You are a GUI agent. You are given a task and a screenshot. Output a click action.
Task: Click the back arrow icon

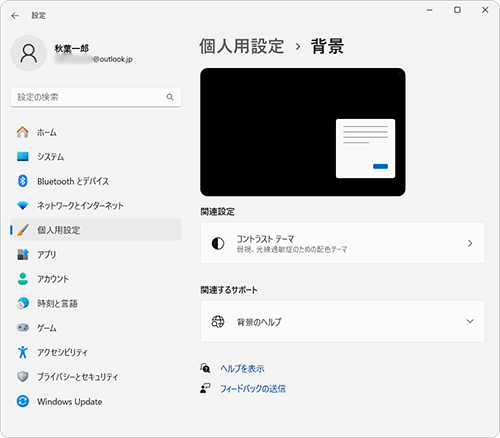[x=15, y=16]
